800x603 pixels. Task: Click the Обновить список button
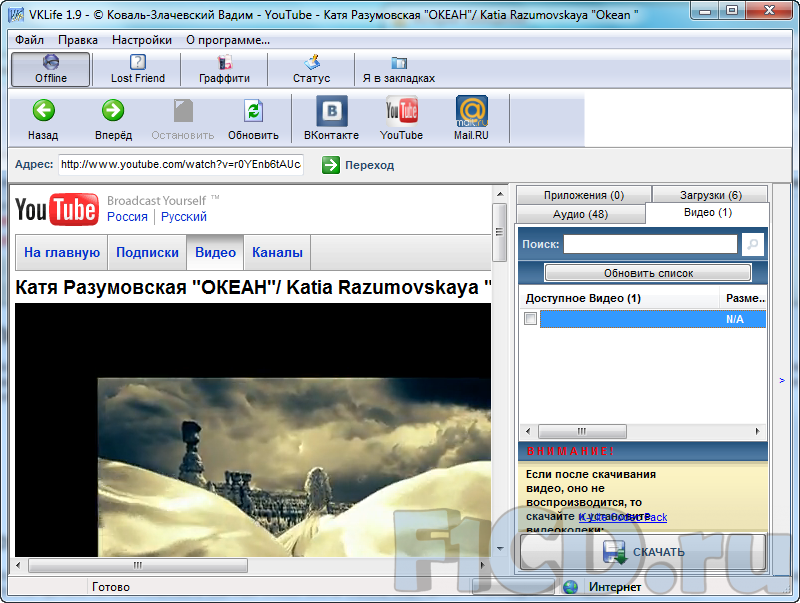(x=648, y=273)
